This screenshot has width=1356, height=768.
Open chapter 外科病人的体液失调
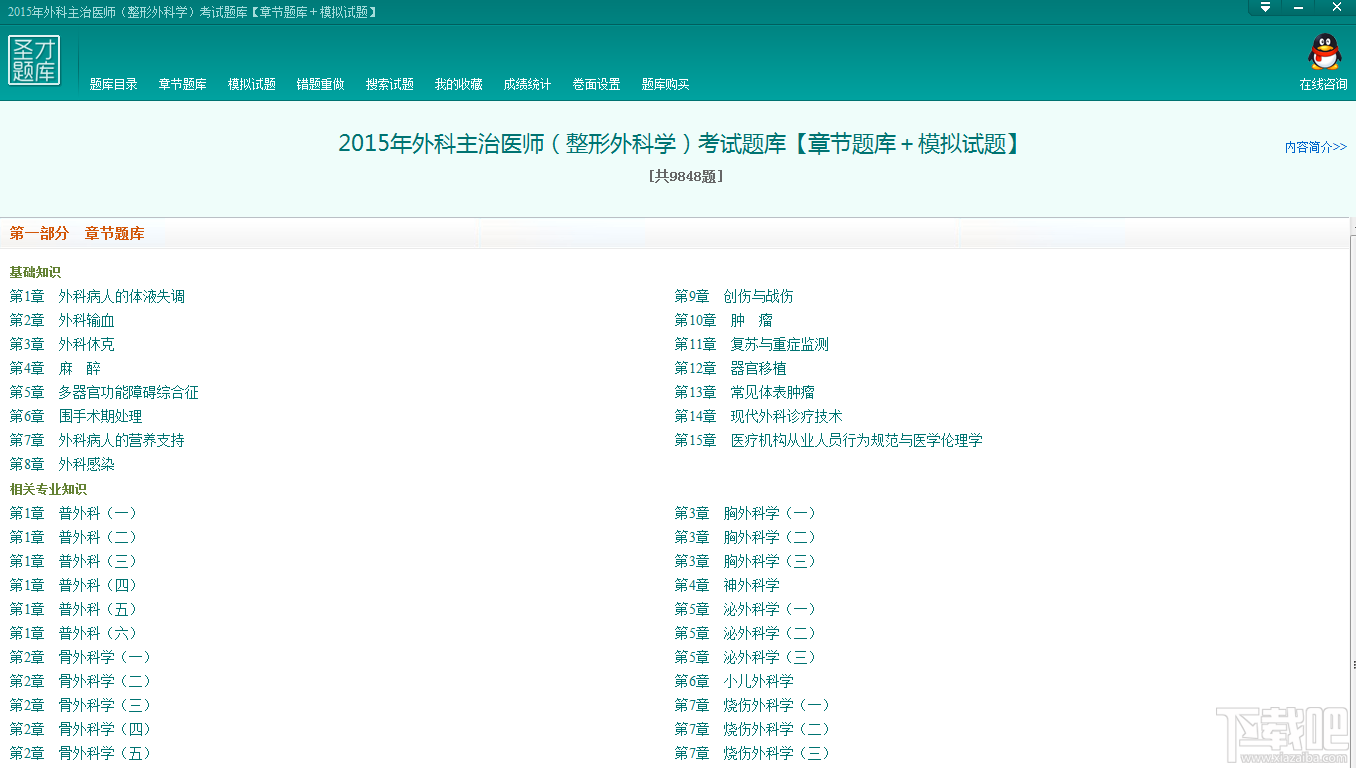click(x=97, y=296)
